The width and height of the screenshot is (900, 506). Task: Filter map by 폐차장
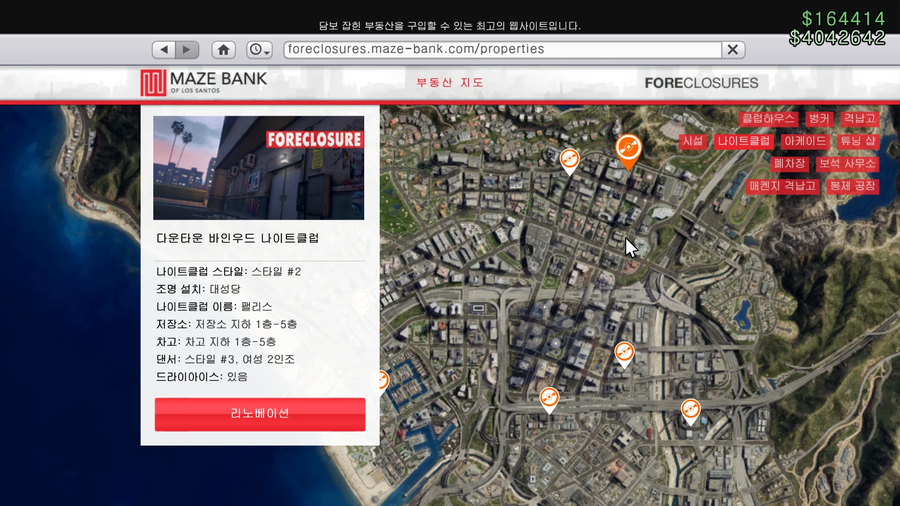tap(789, 164)
